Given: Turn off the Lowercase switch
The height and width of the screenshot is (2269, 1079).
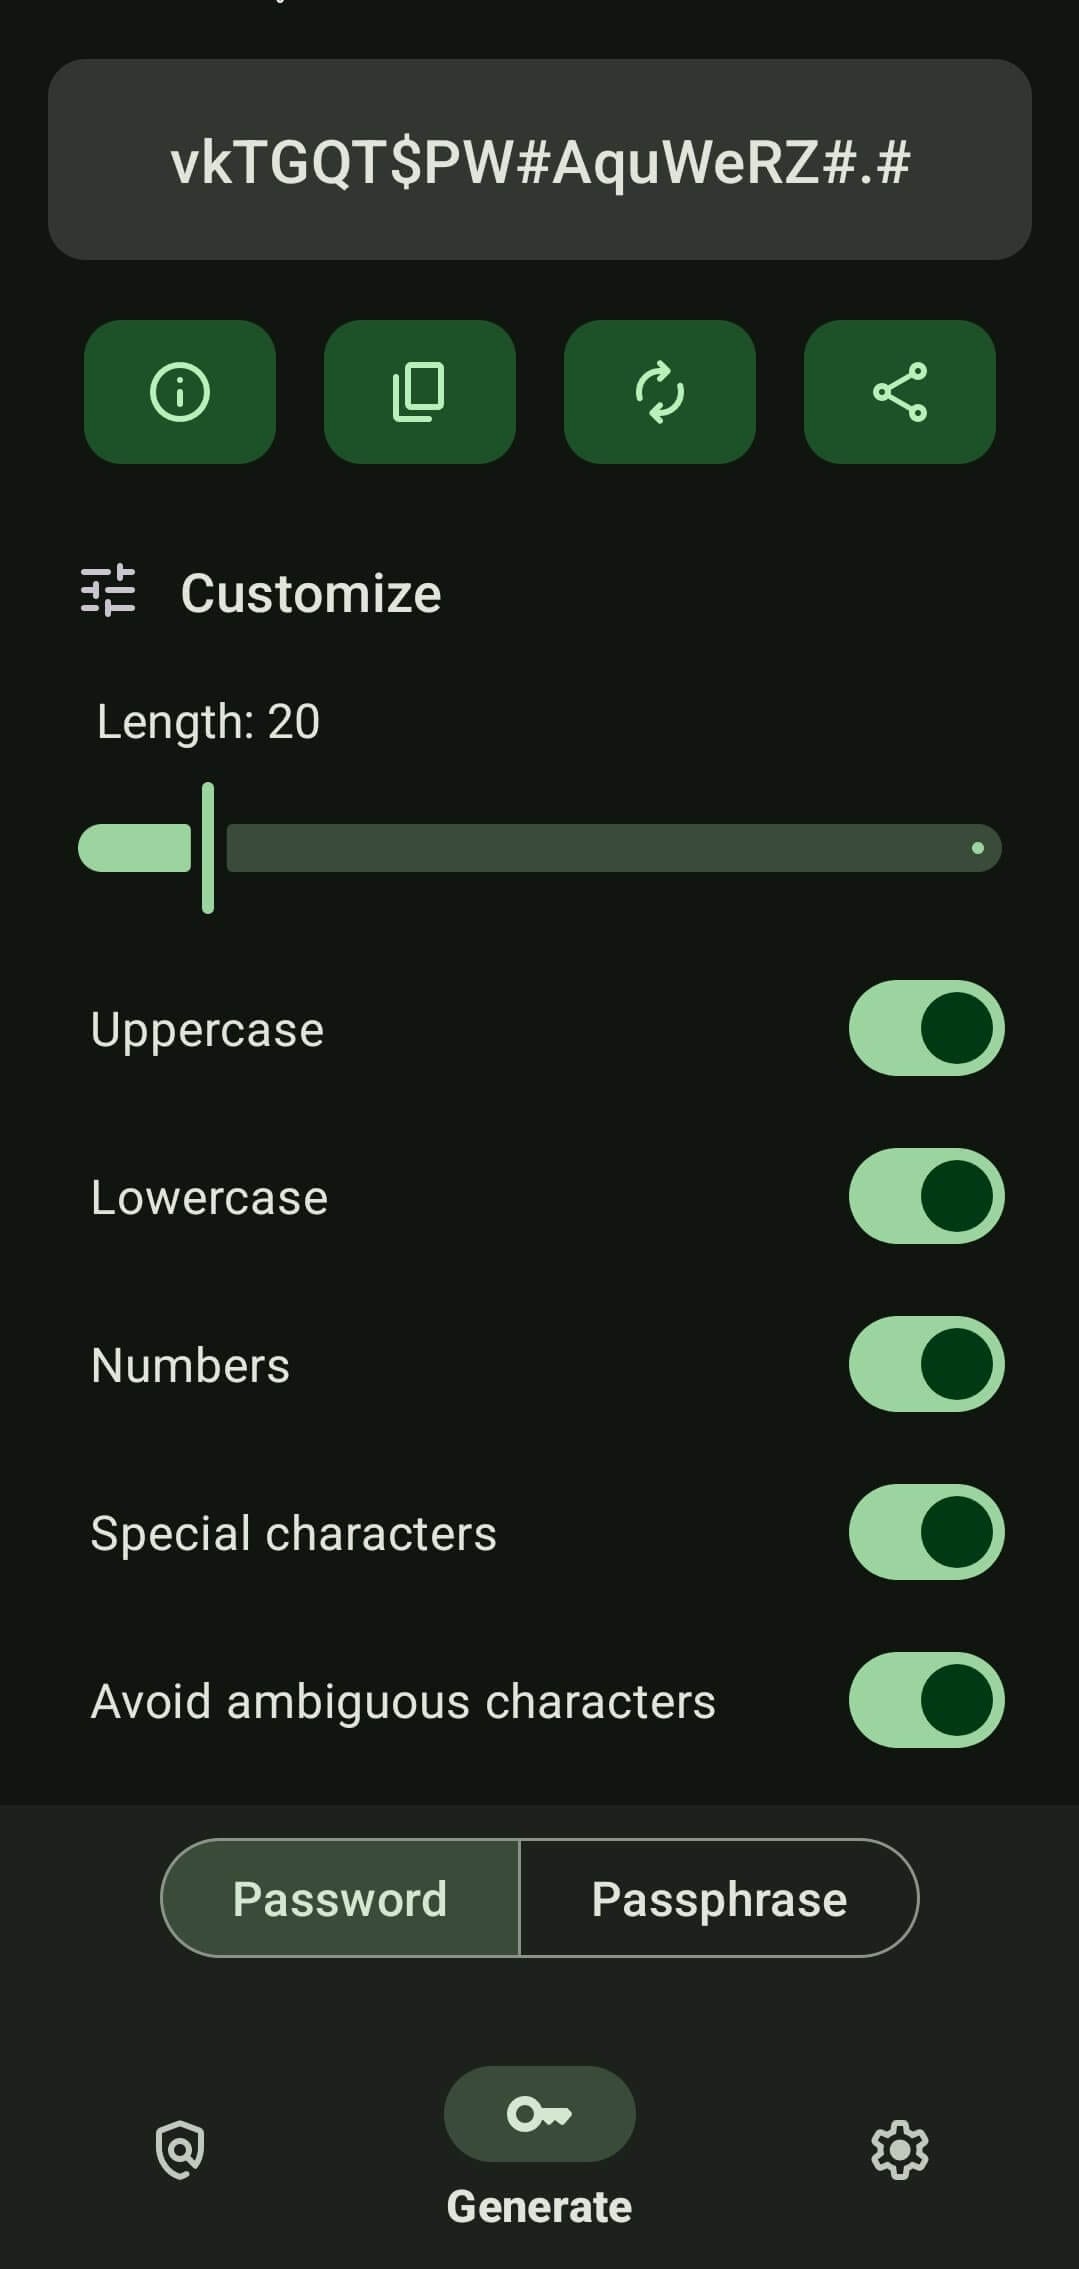Looking at the screenshot, I should pyautogui.click(x=926, y=1196).
